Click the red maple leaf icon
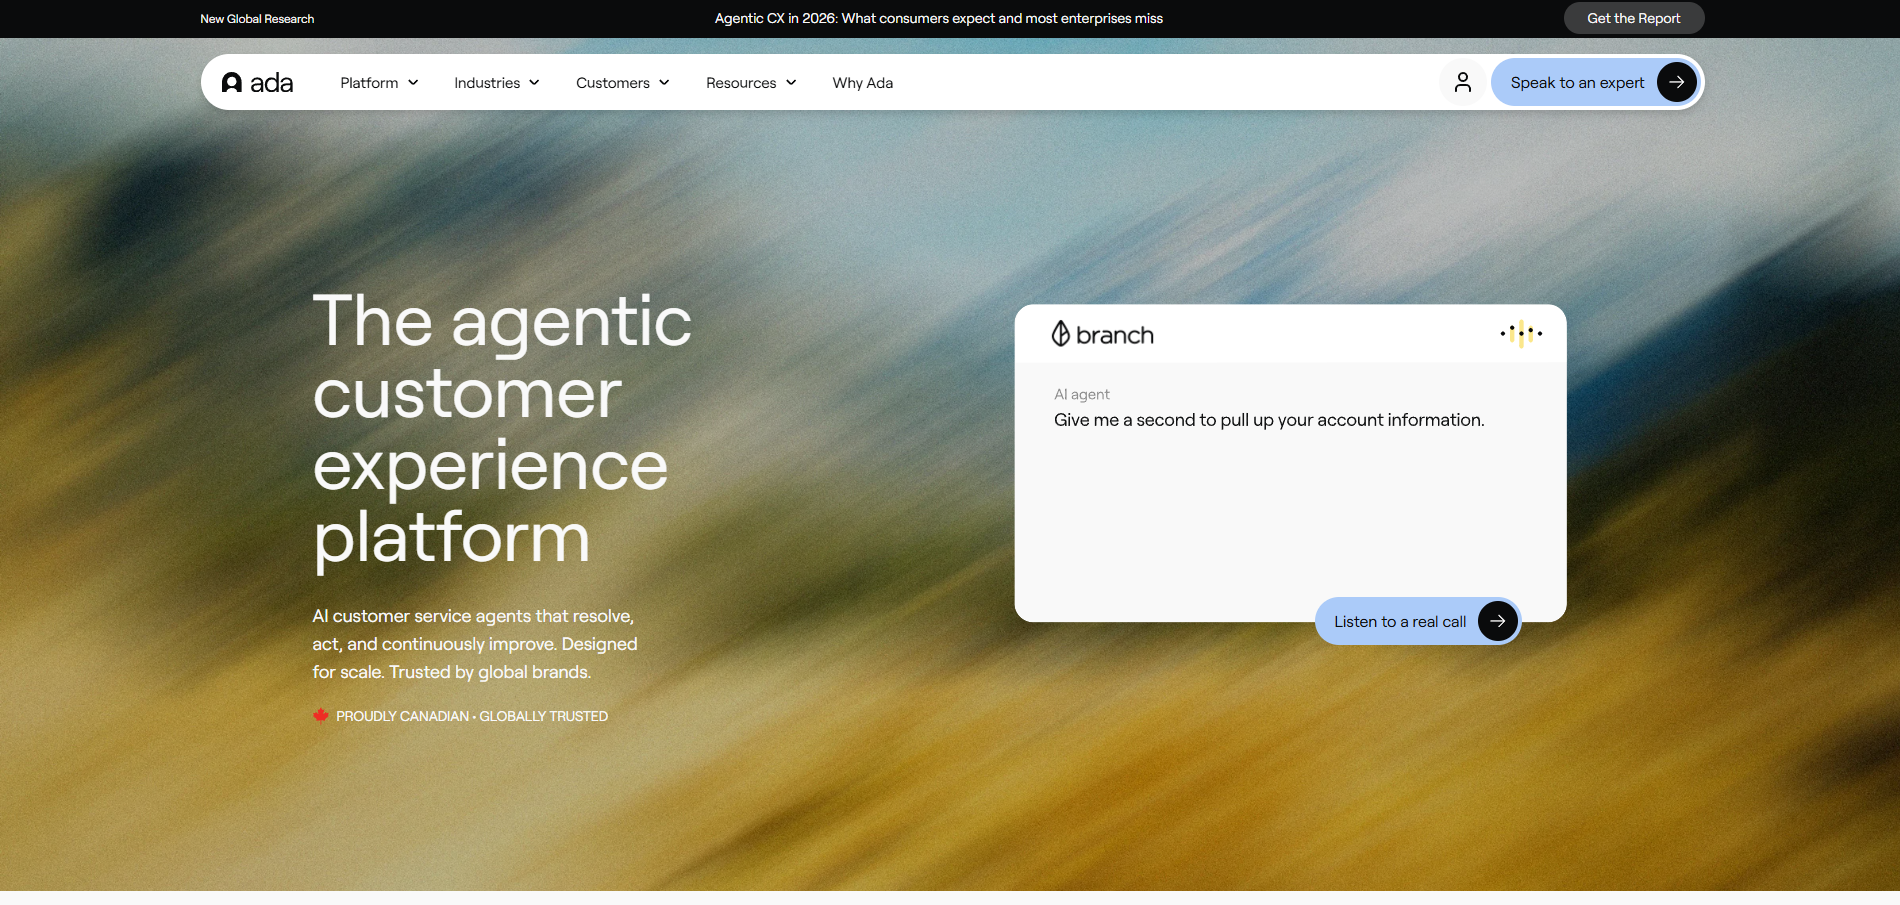This screenshot has height=905, width=1900. pos(321,715)
